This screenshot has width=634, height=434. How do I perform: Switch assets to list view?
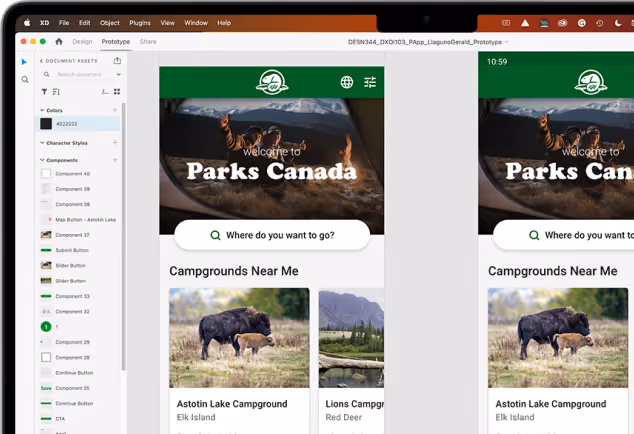[105, 92]
